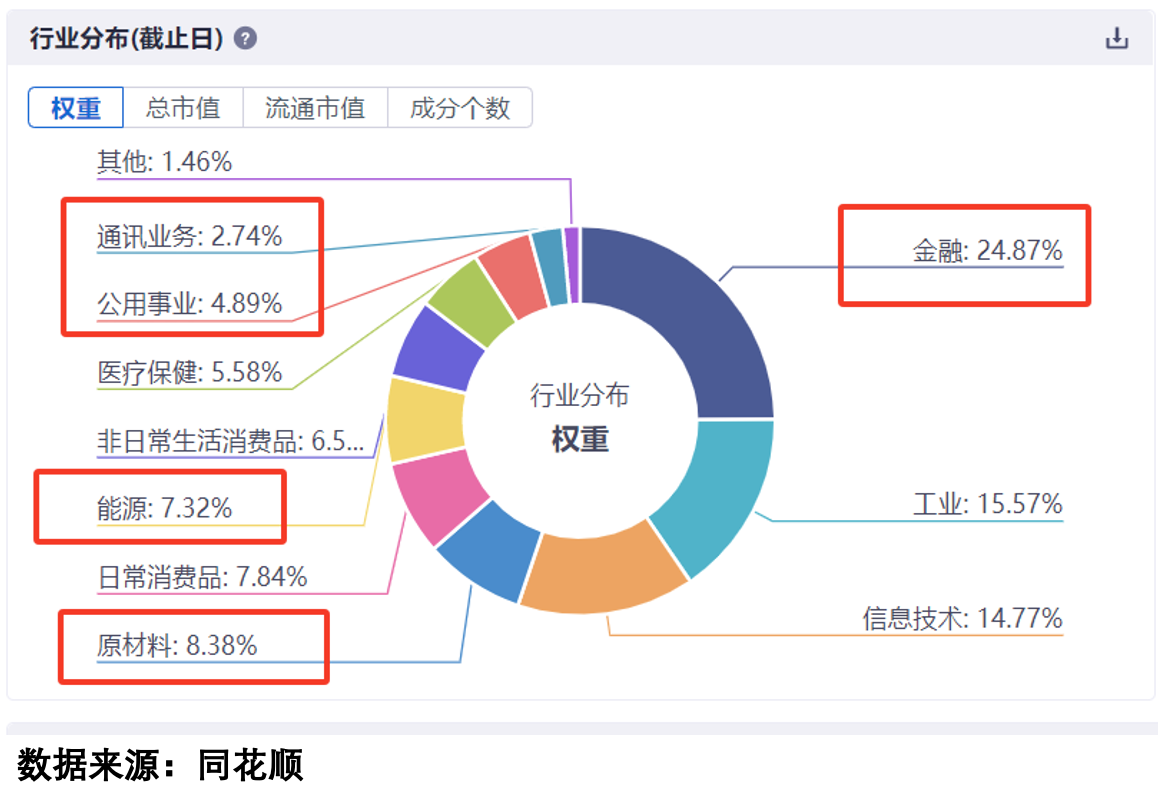The height and width of the screenshot is (794, 1158).
Task: Click the download chart icon
Action: point(1116,39)
